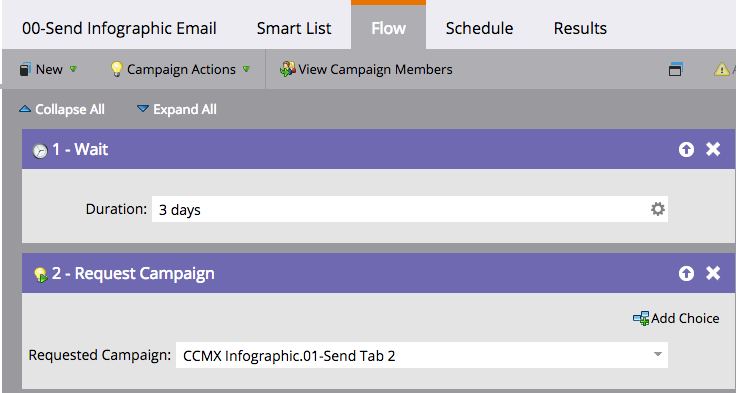The width and height of the screenshot is (736, 393).
Task: Move the Wait step up using arrow icon
Action: [x=686, y=150]
